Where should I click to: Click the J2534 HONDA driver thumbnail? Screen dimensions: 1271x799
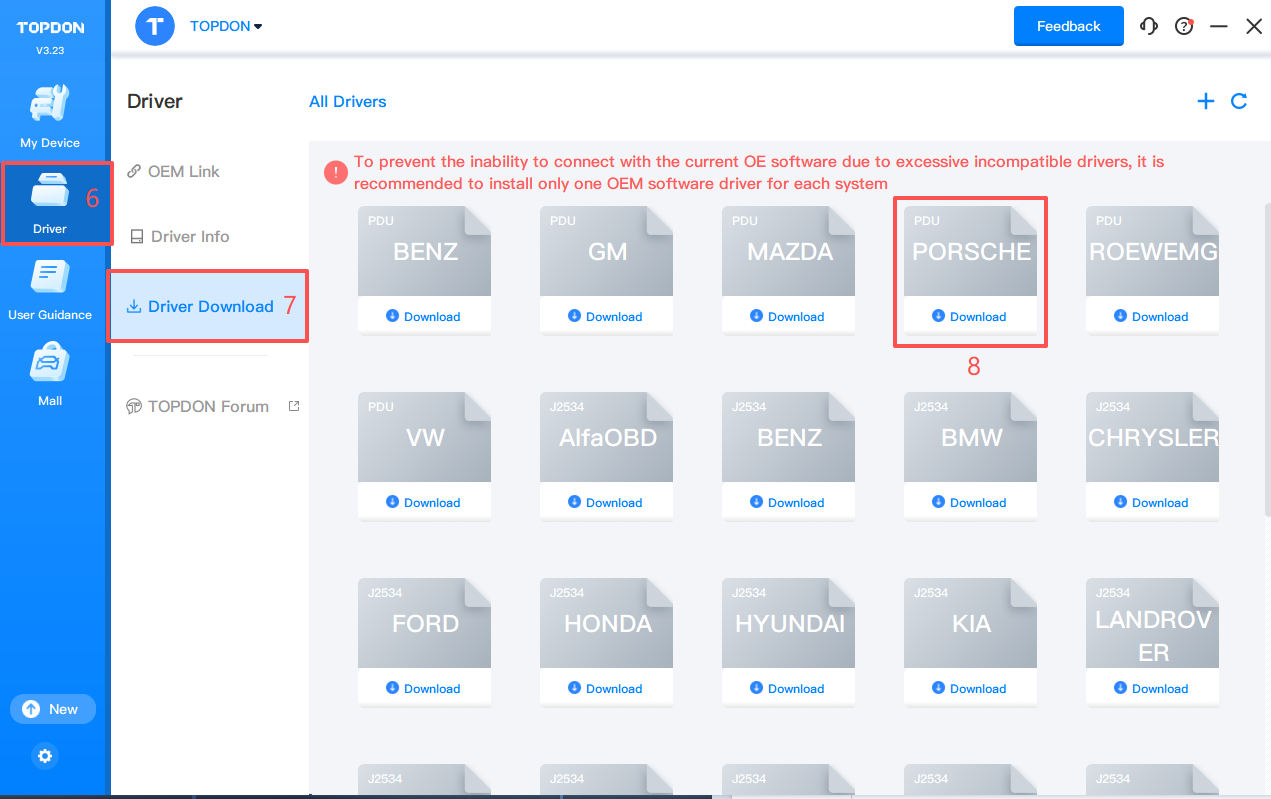607,623
